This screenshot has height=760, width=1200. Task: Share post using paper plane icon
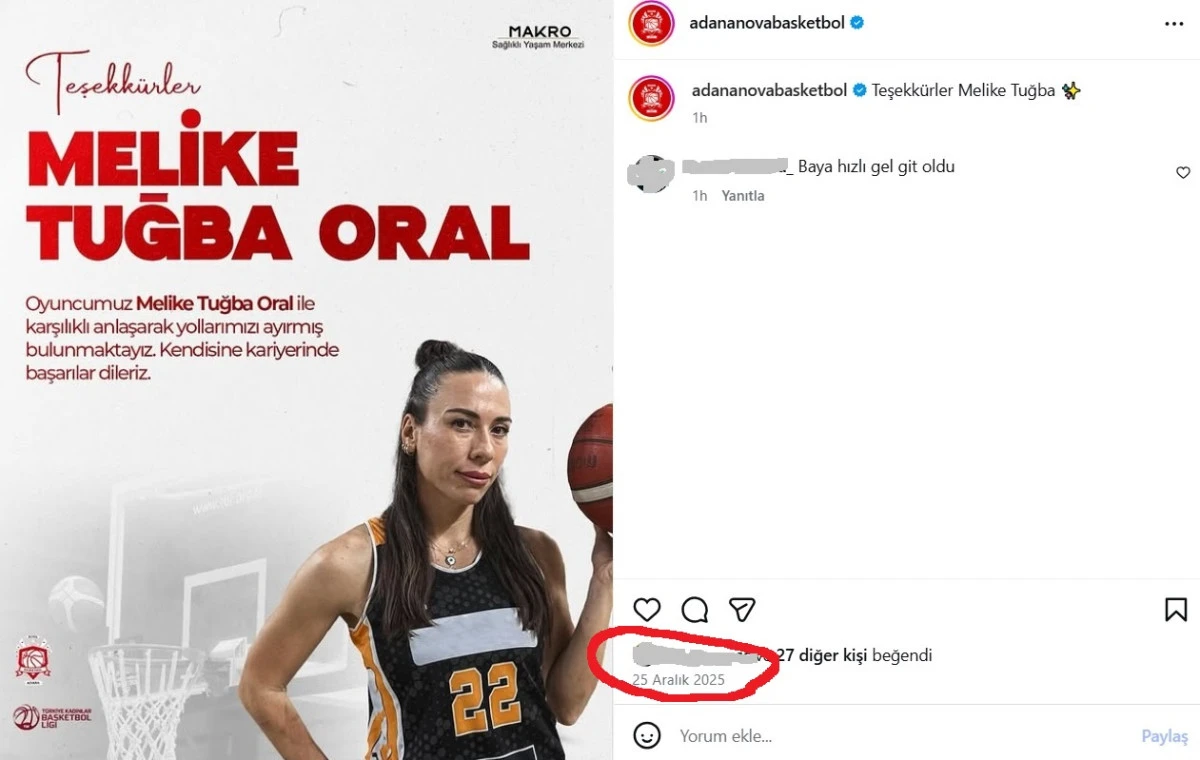(741, 609)
